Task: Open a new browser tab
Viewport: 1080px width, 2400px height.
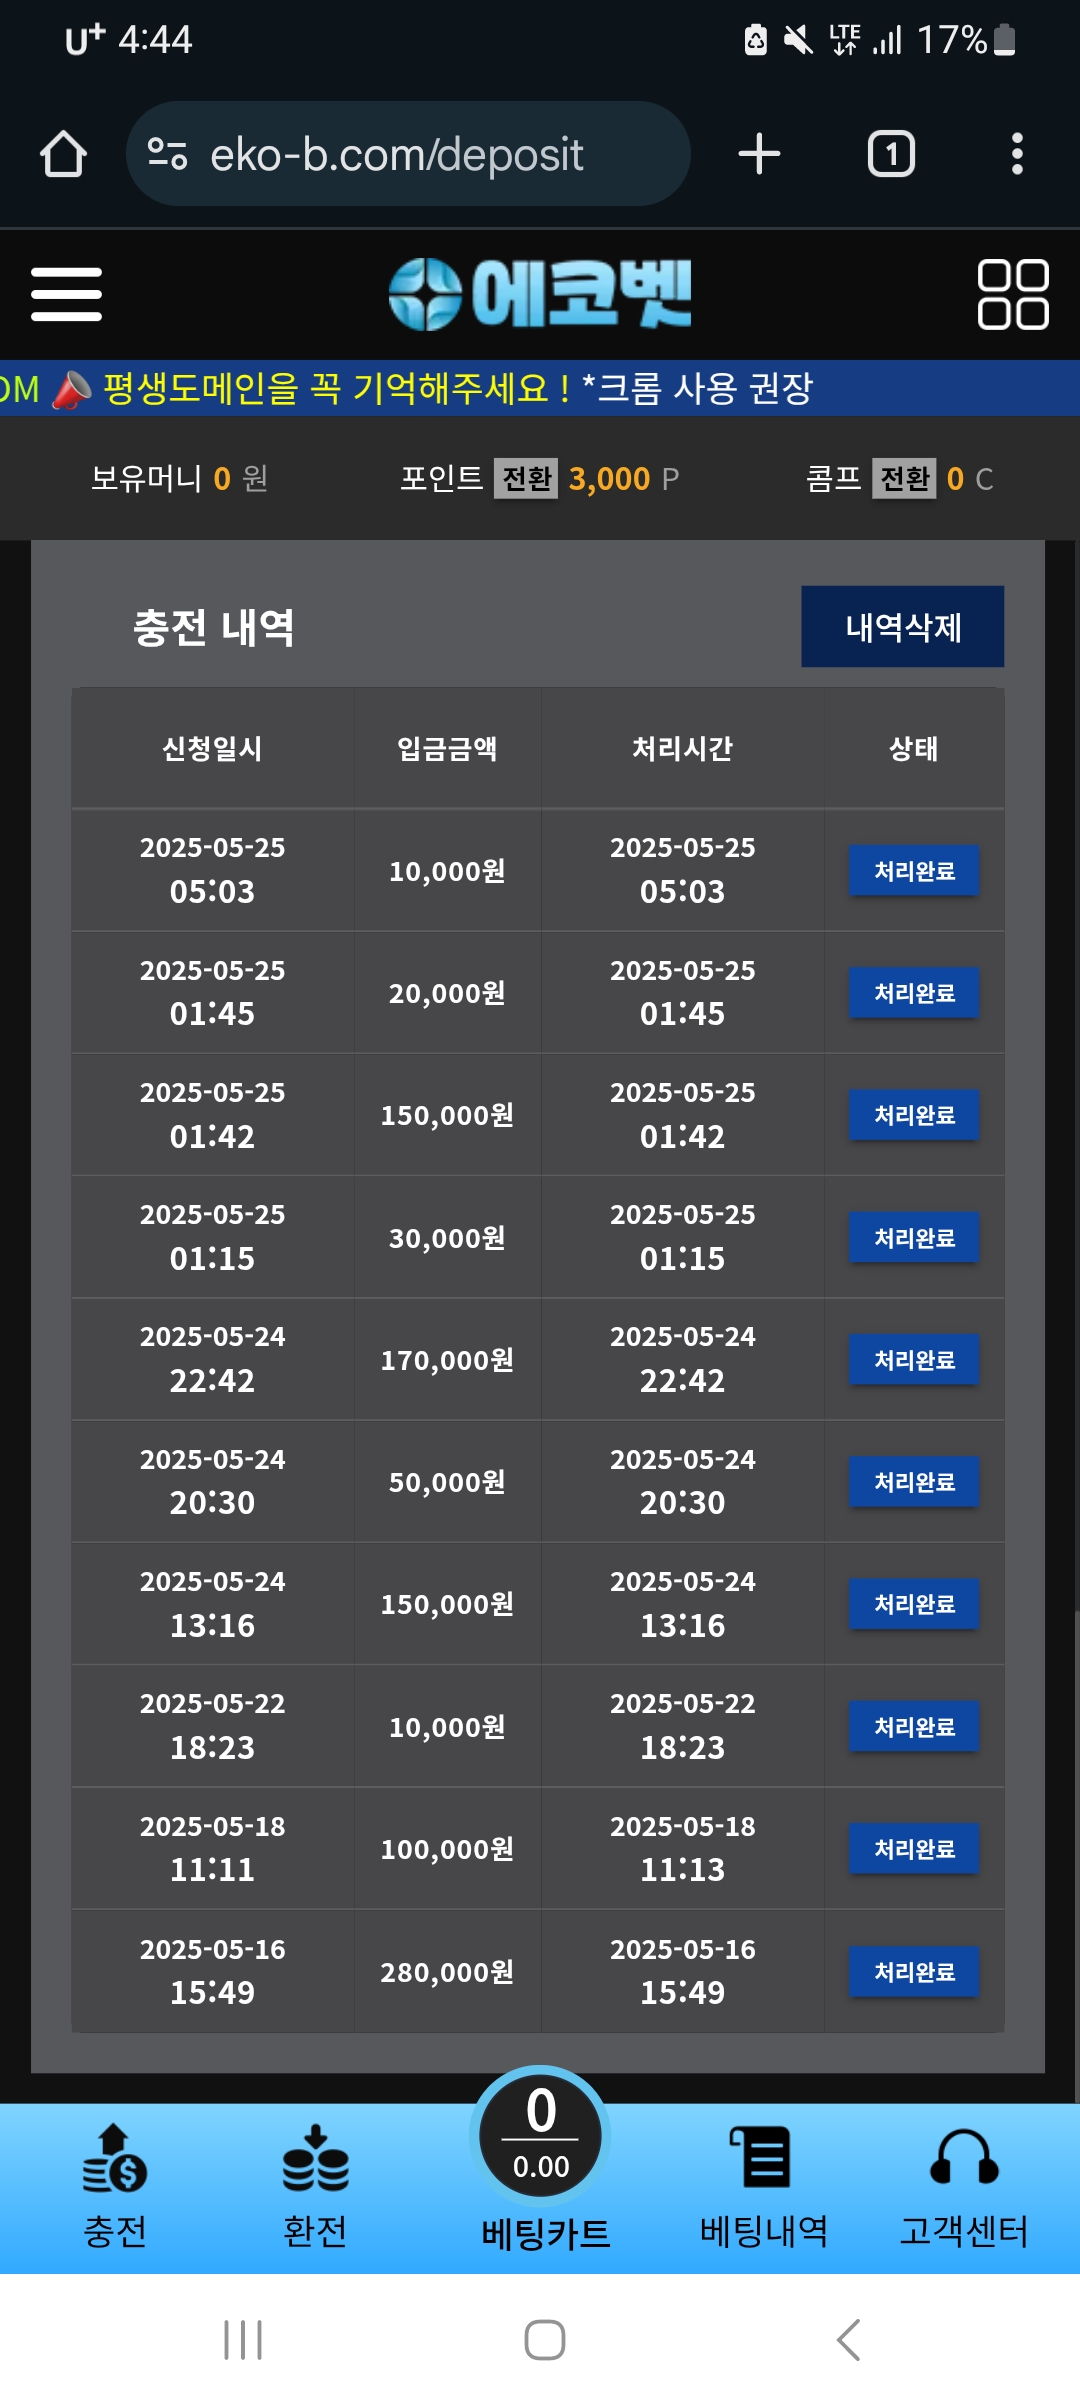Action: 759,154
